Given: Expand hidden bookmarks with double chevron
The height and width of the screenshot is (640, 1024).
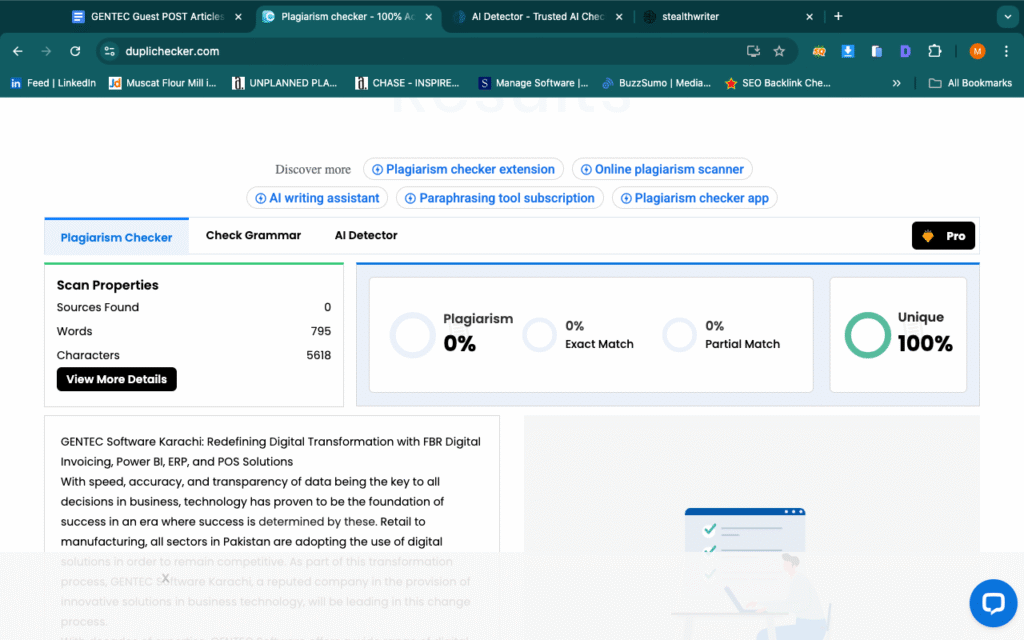Looking at the screenshot, I should [x=896, y=83].
